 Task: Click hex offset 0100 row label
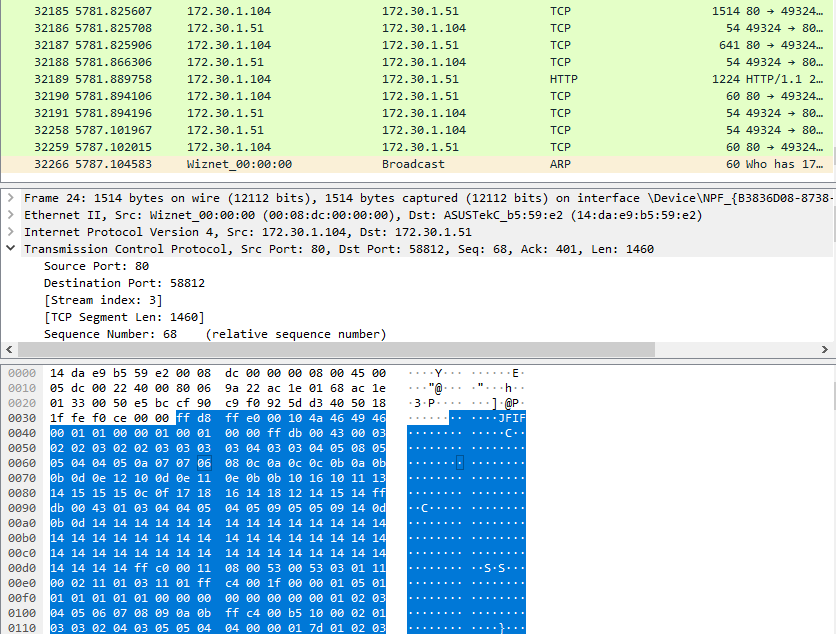point(22,613)
